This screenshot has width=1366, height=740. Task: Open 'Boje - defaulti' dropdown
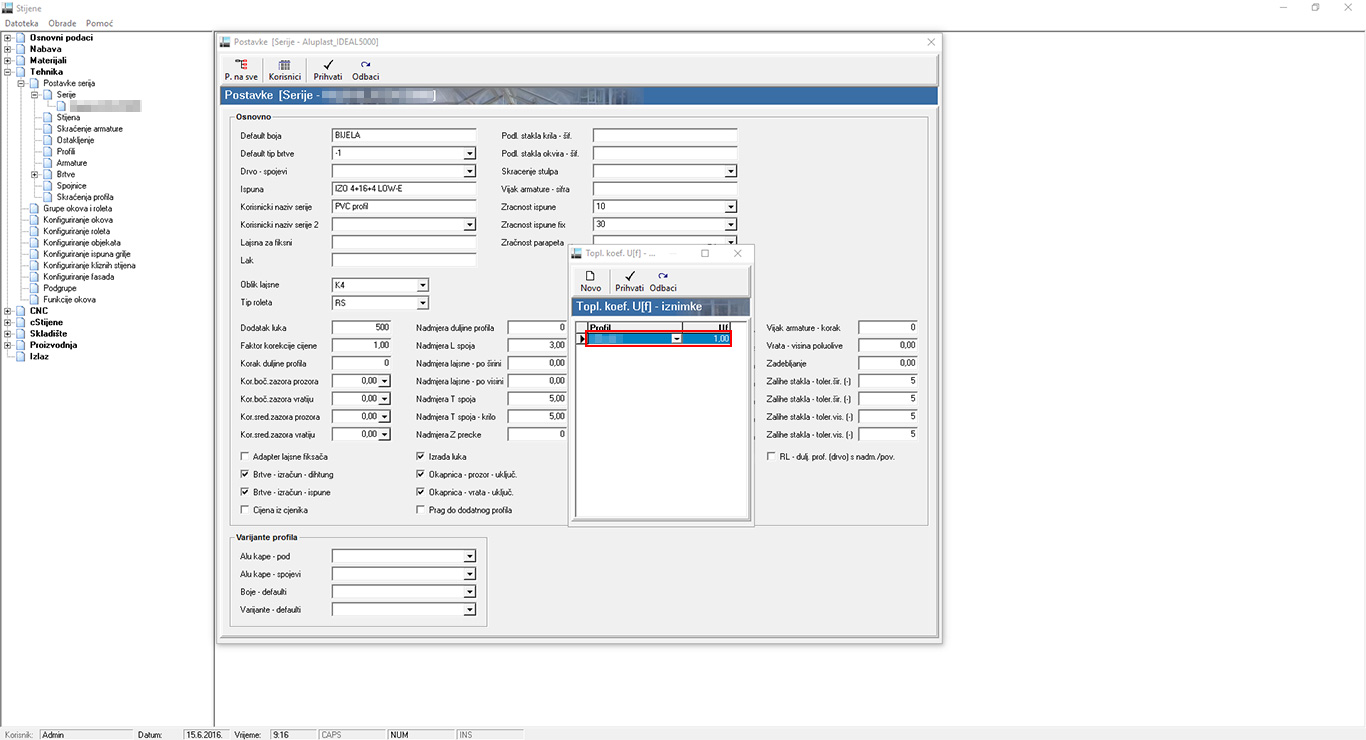[469, 592]
